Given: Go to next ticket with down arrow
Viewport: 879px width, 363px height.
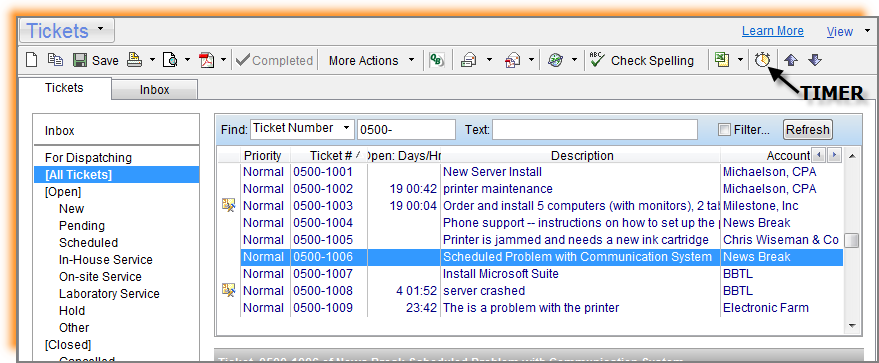Looking at the screenshot, I should click(x=815, y=60).
